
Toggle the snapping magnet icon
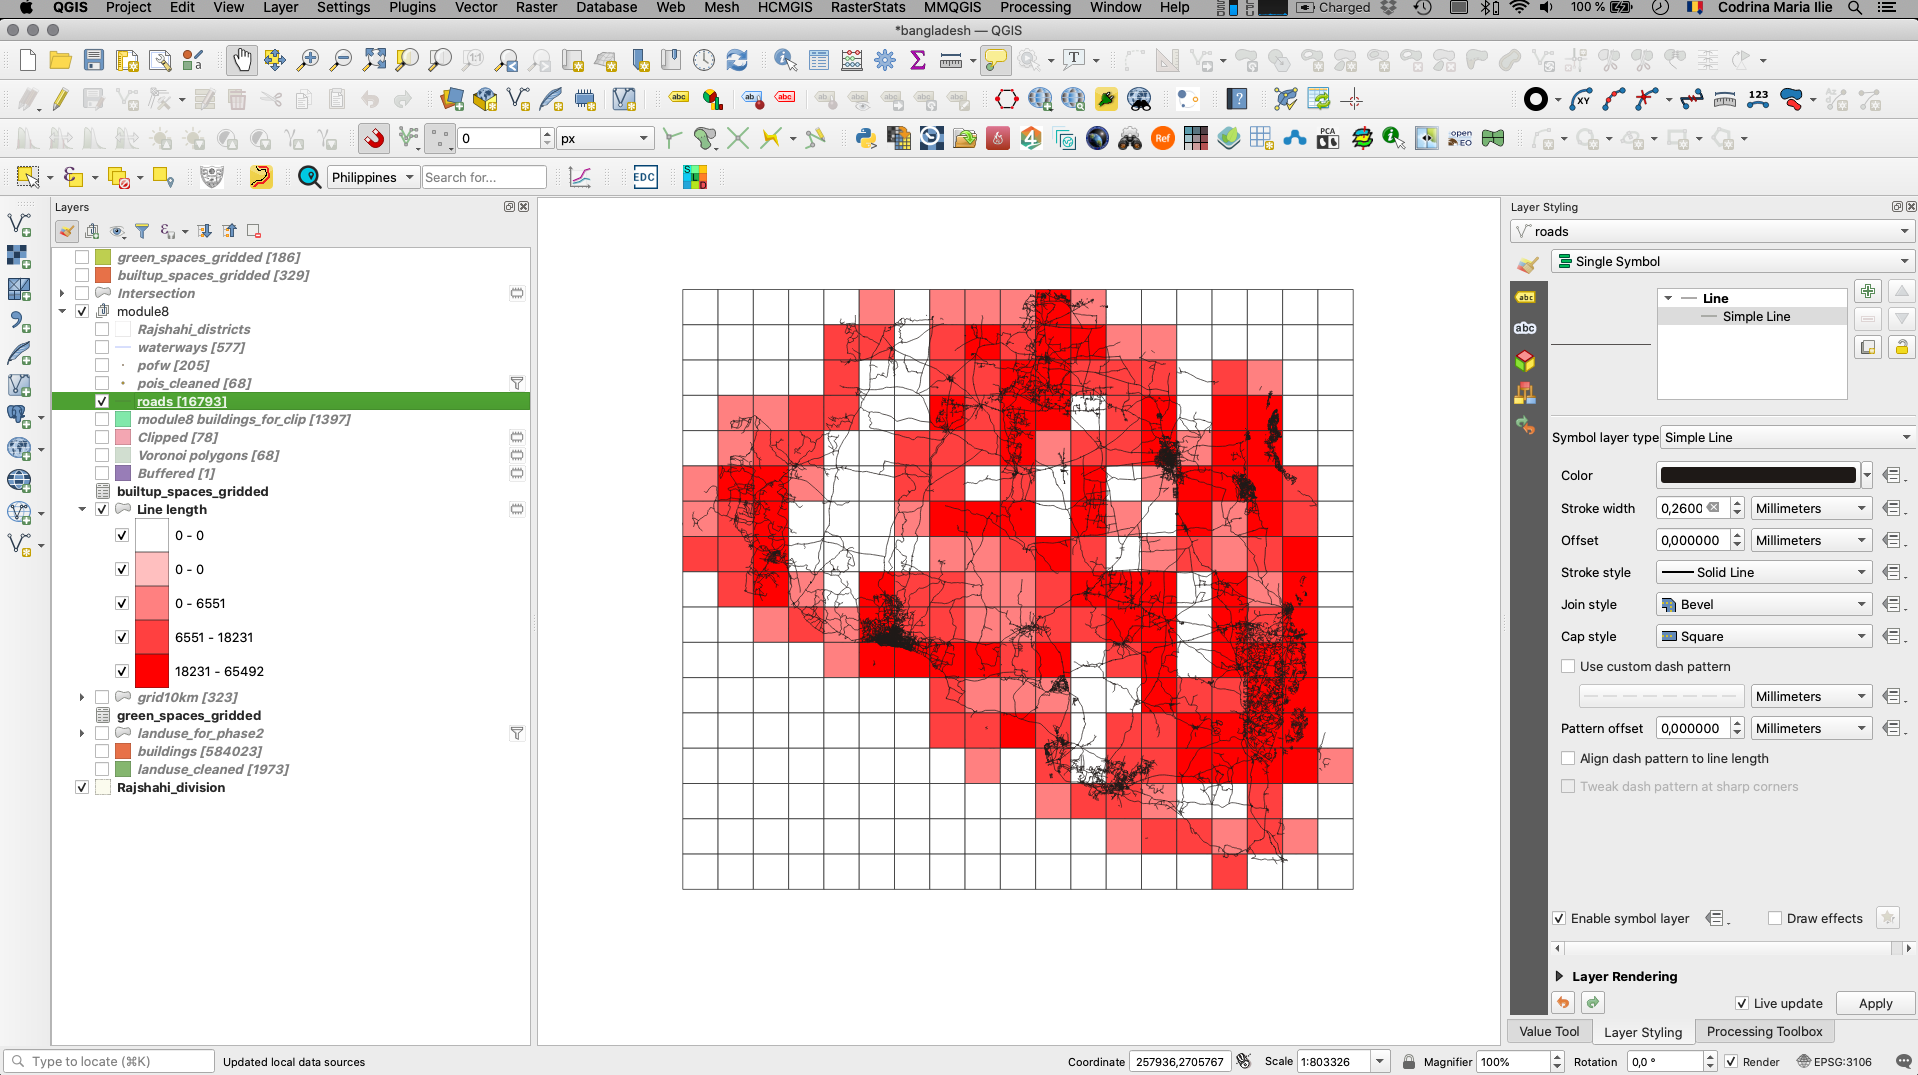point(374,139)
